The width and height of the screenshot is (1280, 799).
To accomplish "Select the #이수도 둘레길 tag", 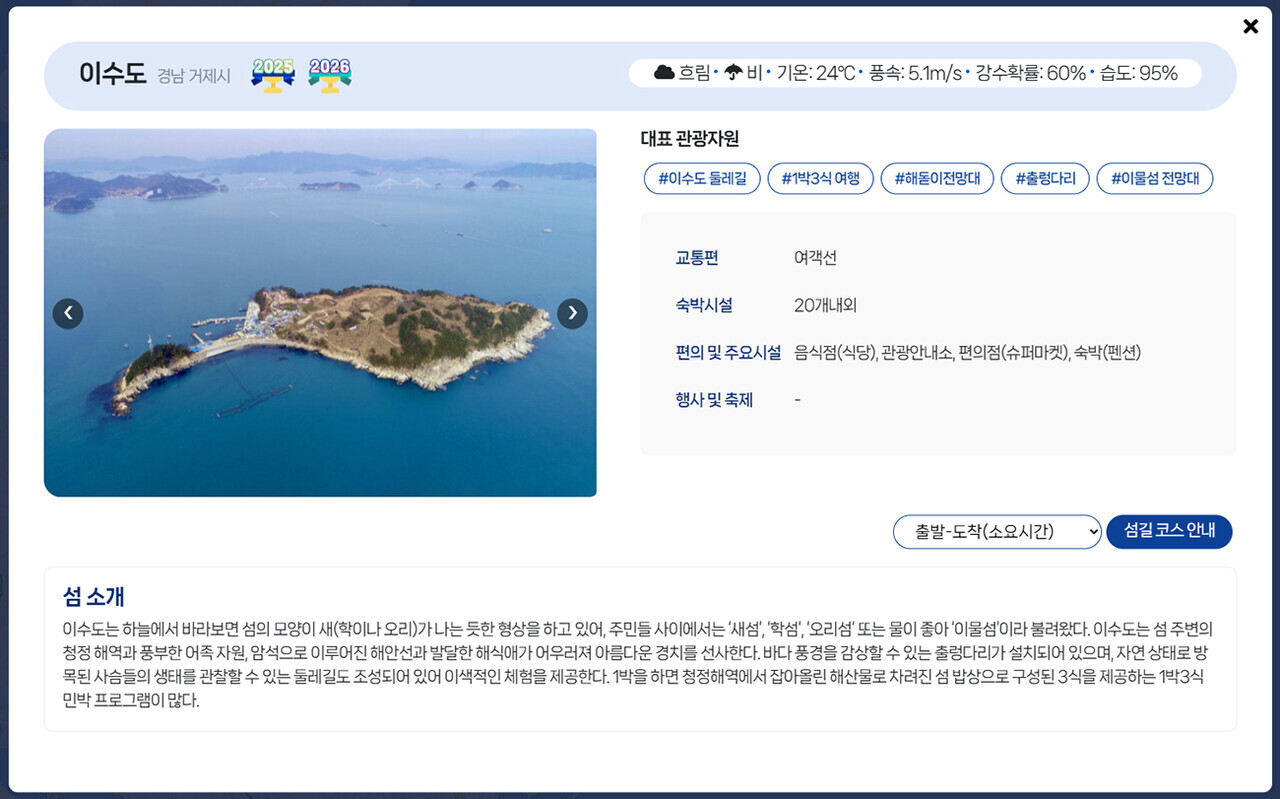I will click(x=702, y=179).
